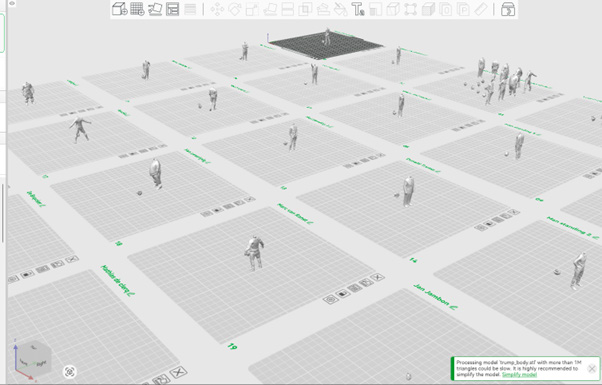Select the Support painting tool
The width and height of the screenshot is (602, 385).
pyautogui.click(x=323, y=9)
